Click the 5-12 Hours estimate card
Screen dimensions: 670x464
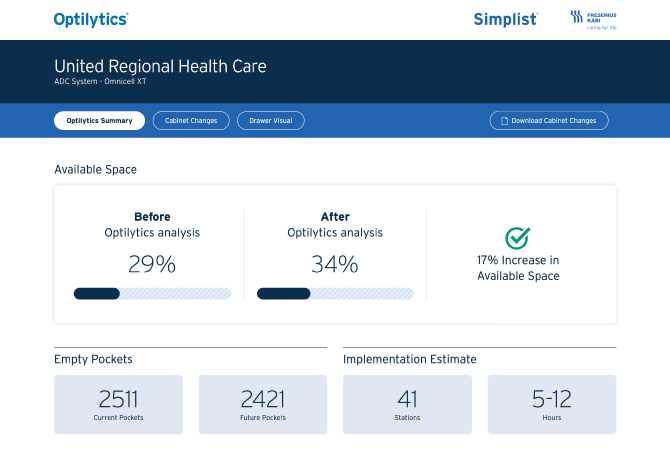point(551,404)
